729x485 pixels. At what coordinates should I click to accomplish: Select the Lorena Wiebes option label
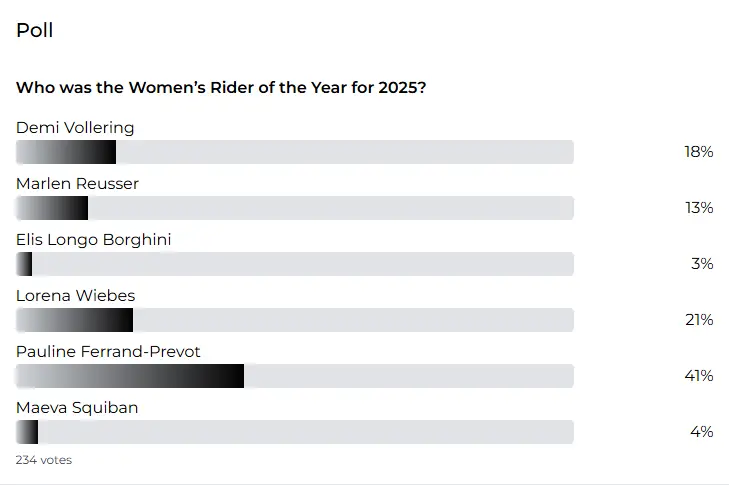tap(75, 295)
